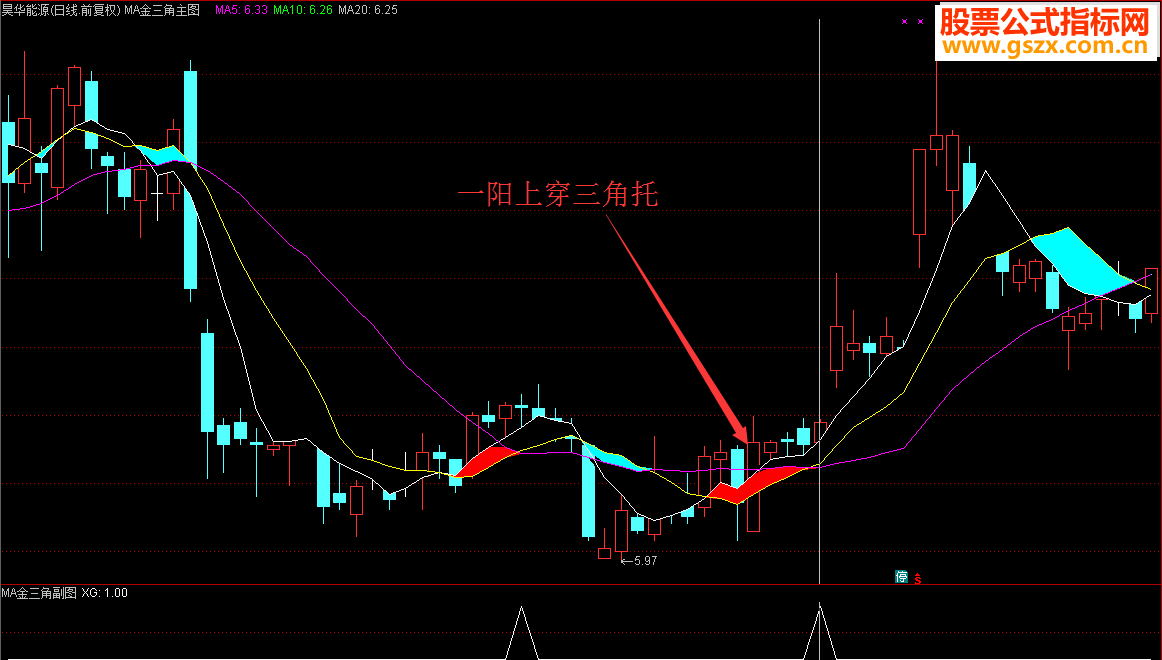Select the MA20: 6.25 indicator value
This screenshot has height=660, width=1162.
tap(368, 10)
